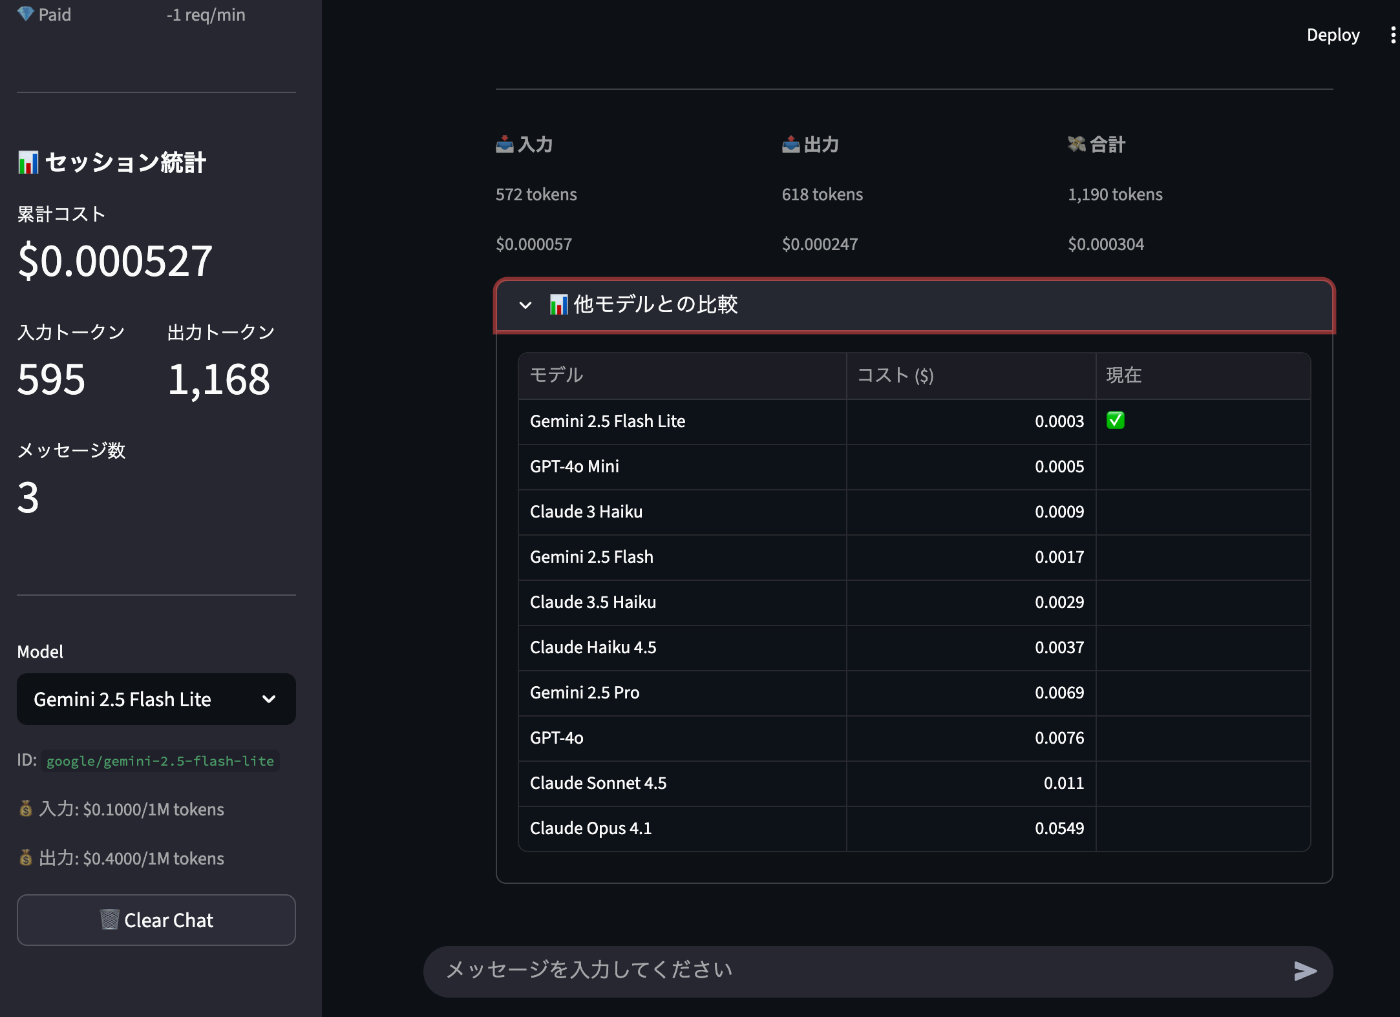1400x1017 pixels.
Task: Click the 0.0076 cost cell
Action: (971, 738)
